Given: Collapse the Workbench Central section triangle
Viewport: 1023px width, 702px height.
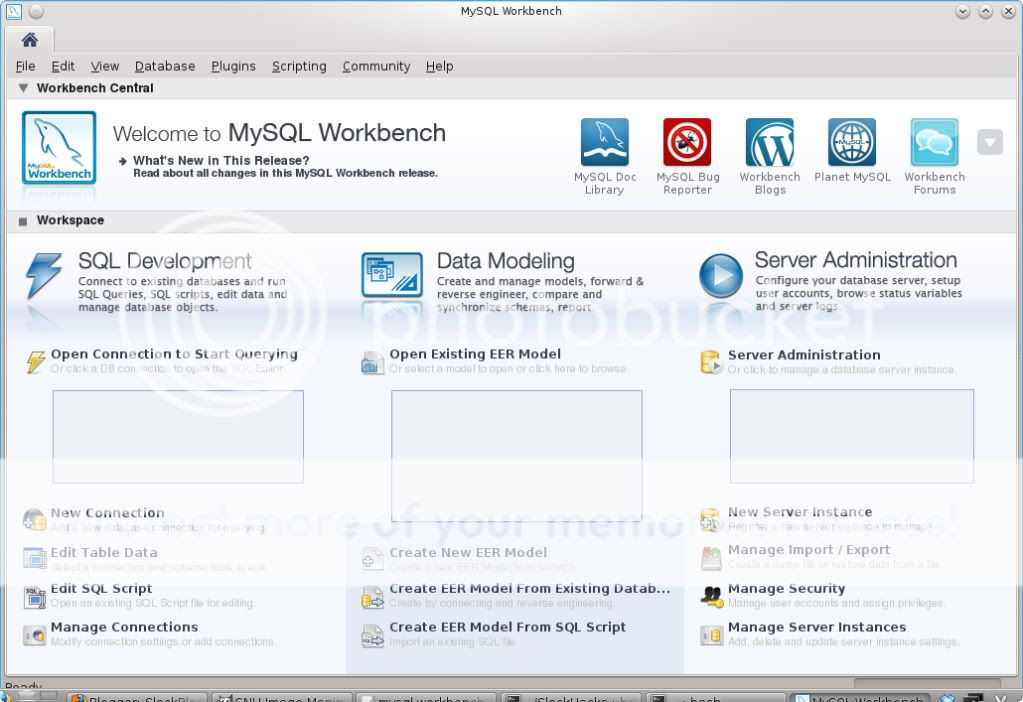Looking at the screenshot, I should coord(23,88).
